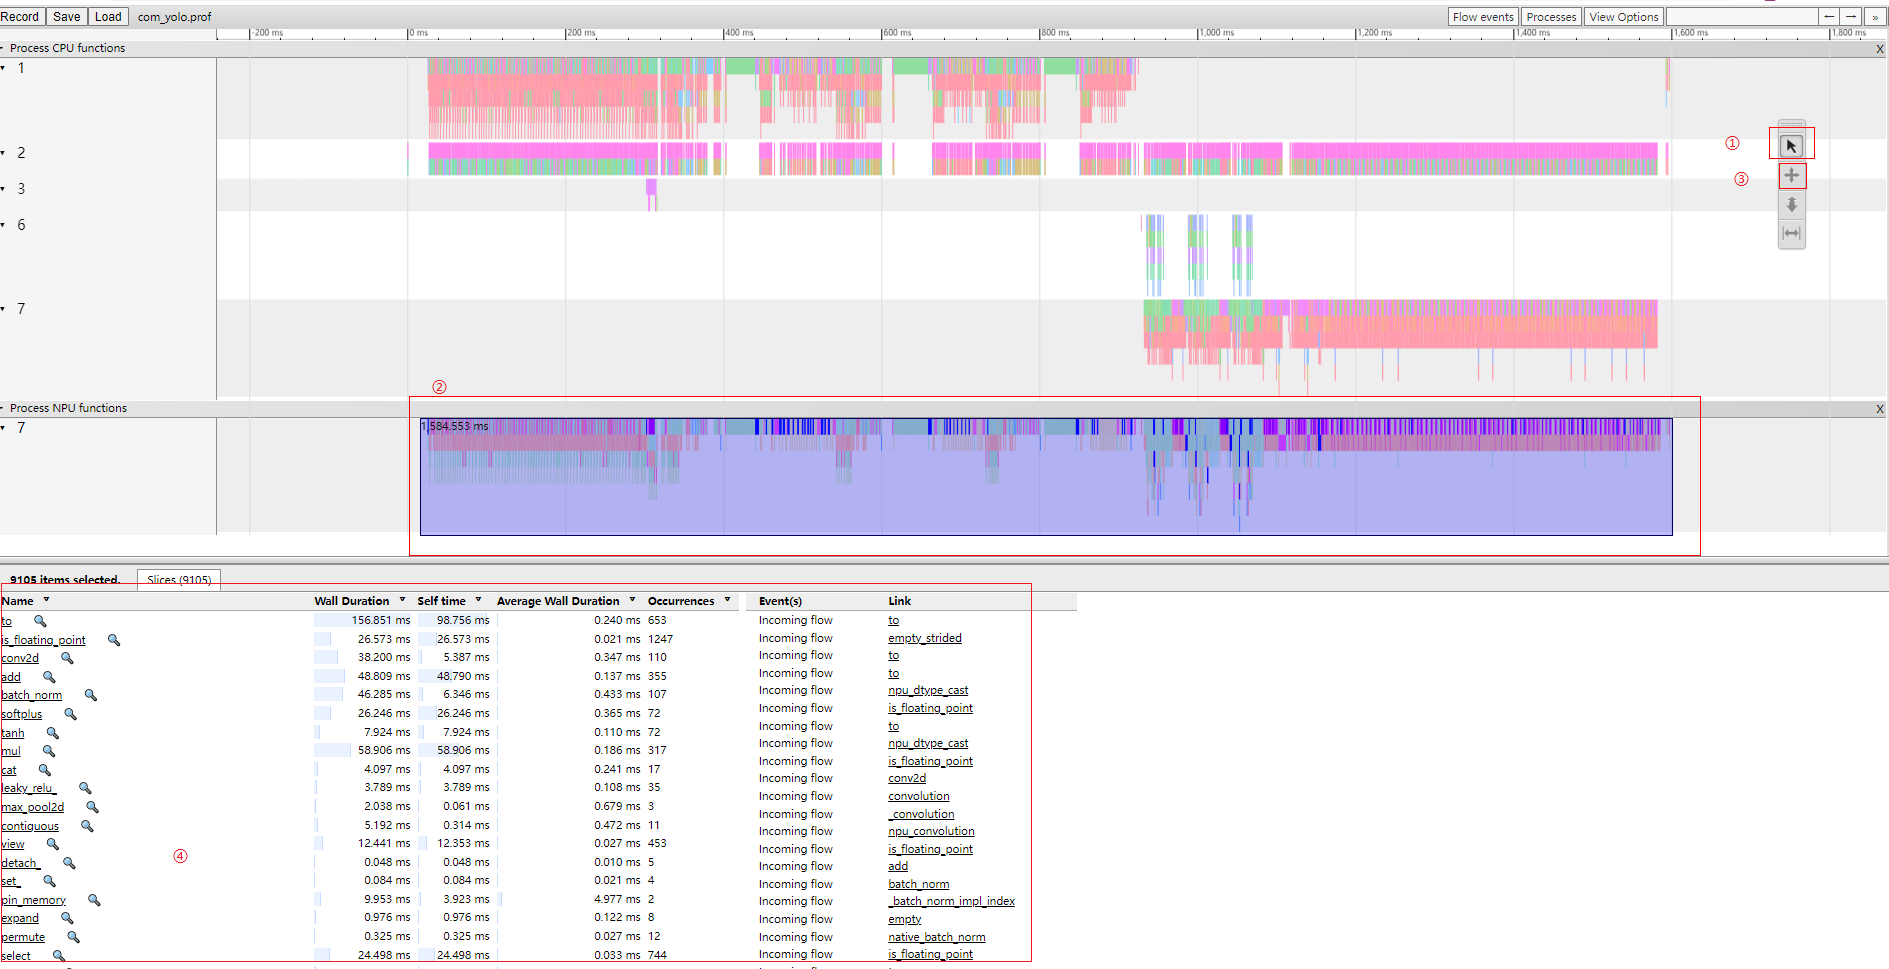Click magnifier icon beside view

(53, 844)
